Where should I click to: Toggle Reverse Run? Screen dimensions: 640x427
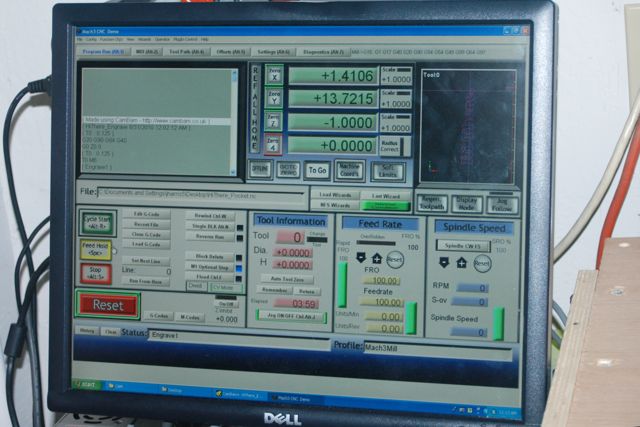(x=211, y=237)
